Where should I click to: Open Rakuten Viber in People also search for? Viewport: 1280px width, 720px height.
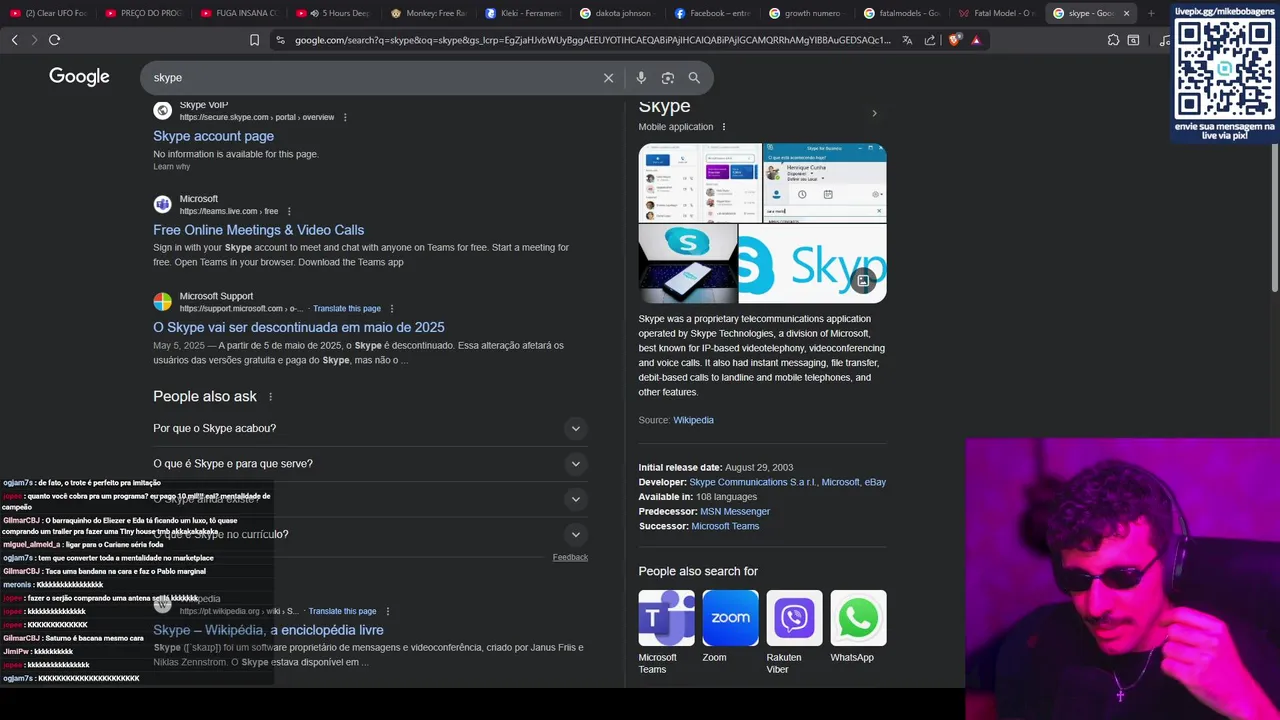794,632
